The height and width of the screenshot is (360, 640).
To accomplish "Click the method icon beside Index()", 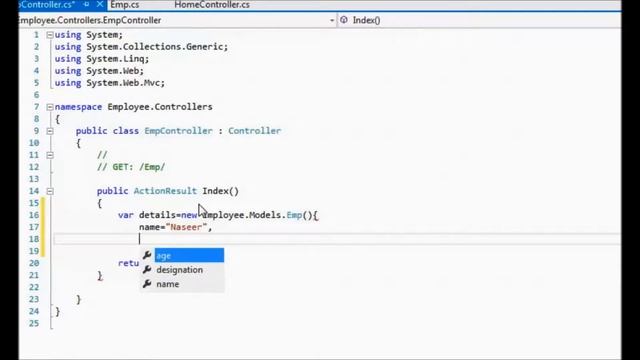I will pyautogui.click(x=344, y=20).
